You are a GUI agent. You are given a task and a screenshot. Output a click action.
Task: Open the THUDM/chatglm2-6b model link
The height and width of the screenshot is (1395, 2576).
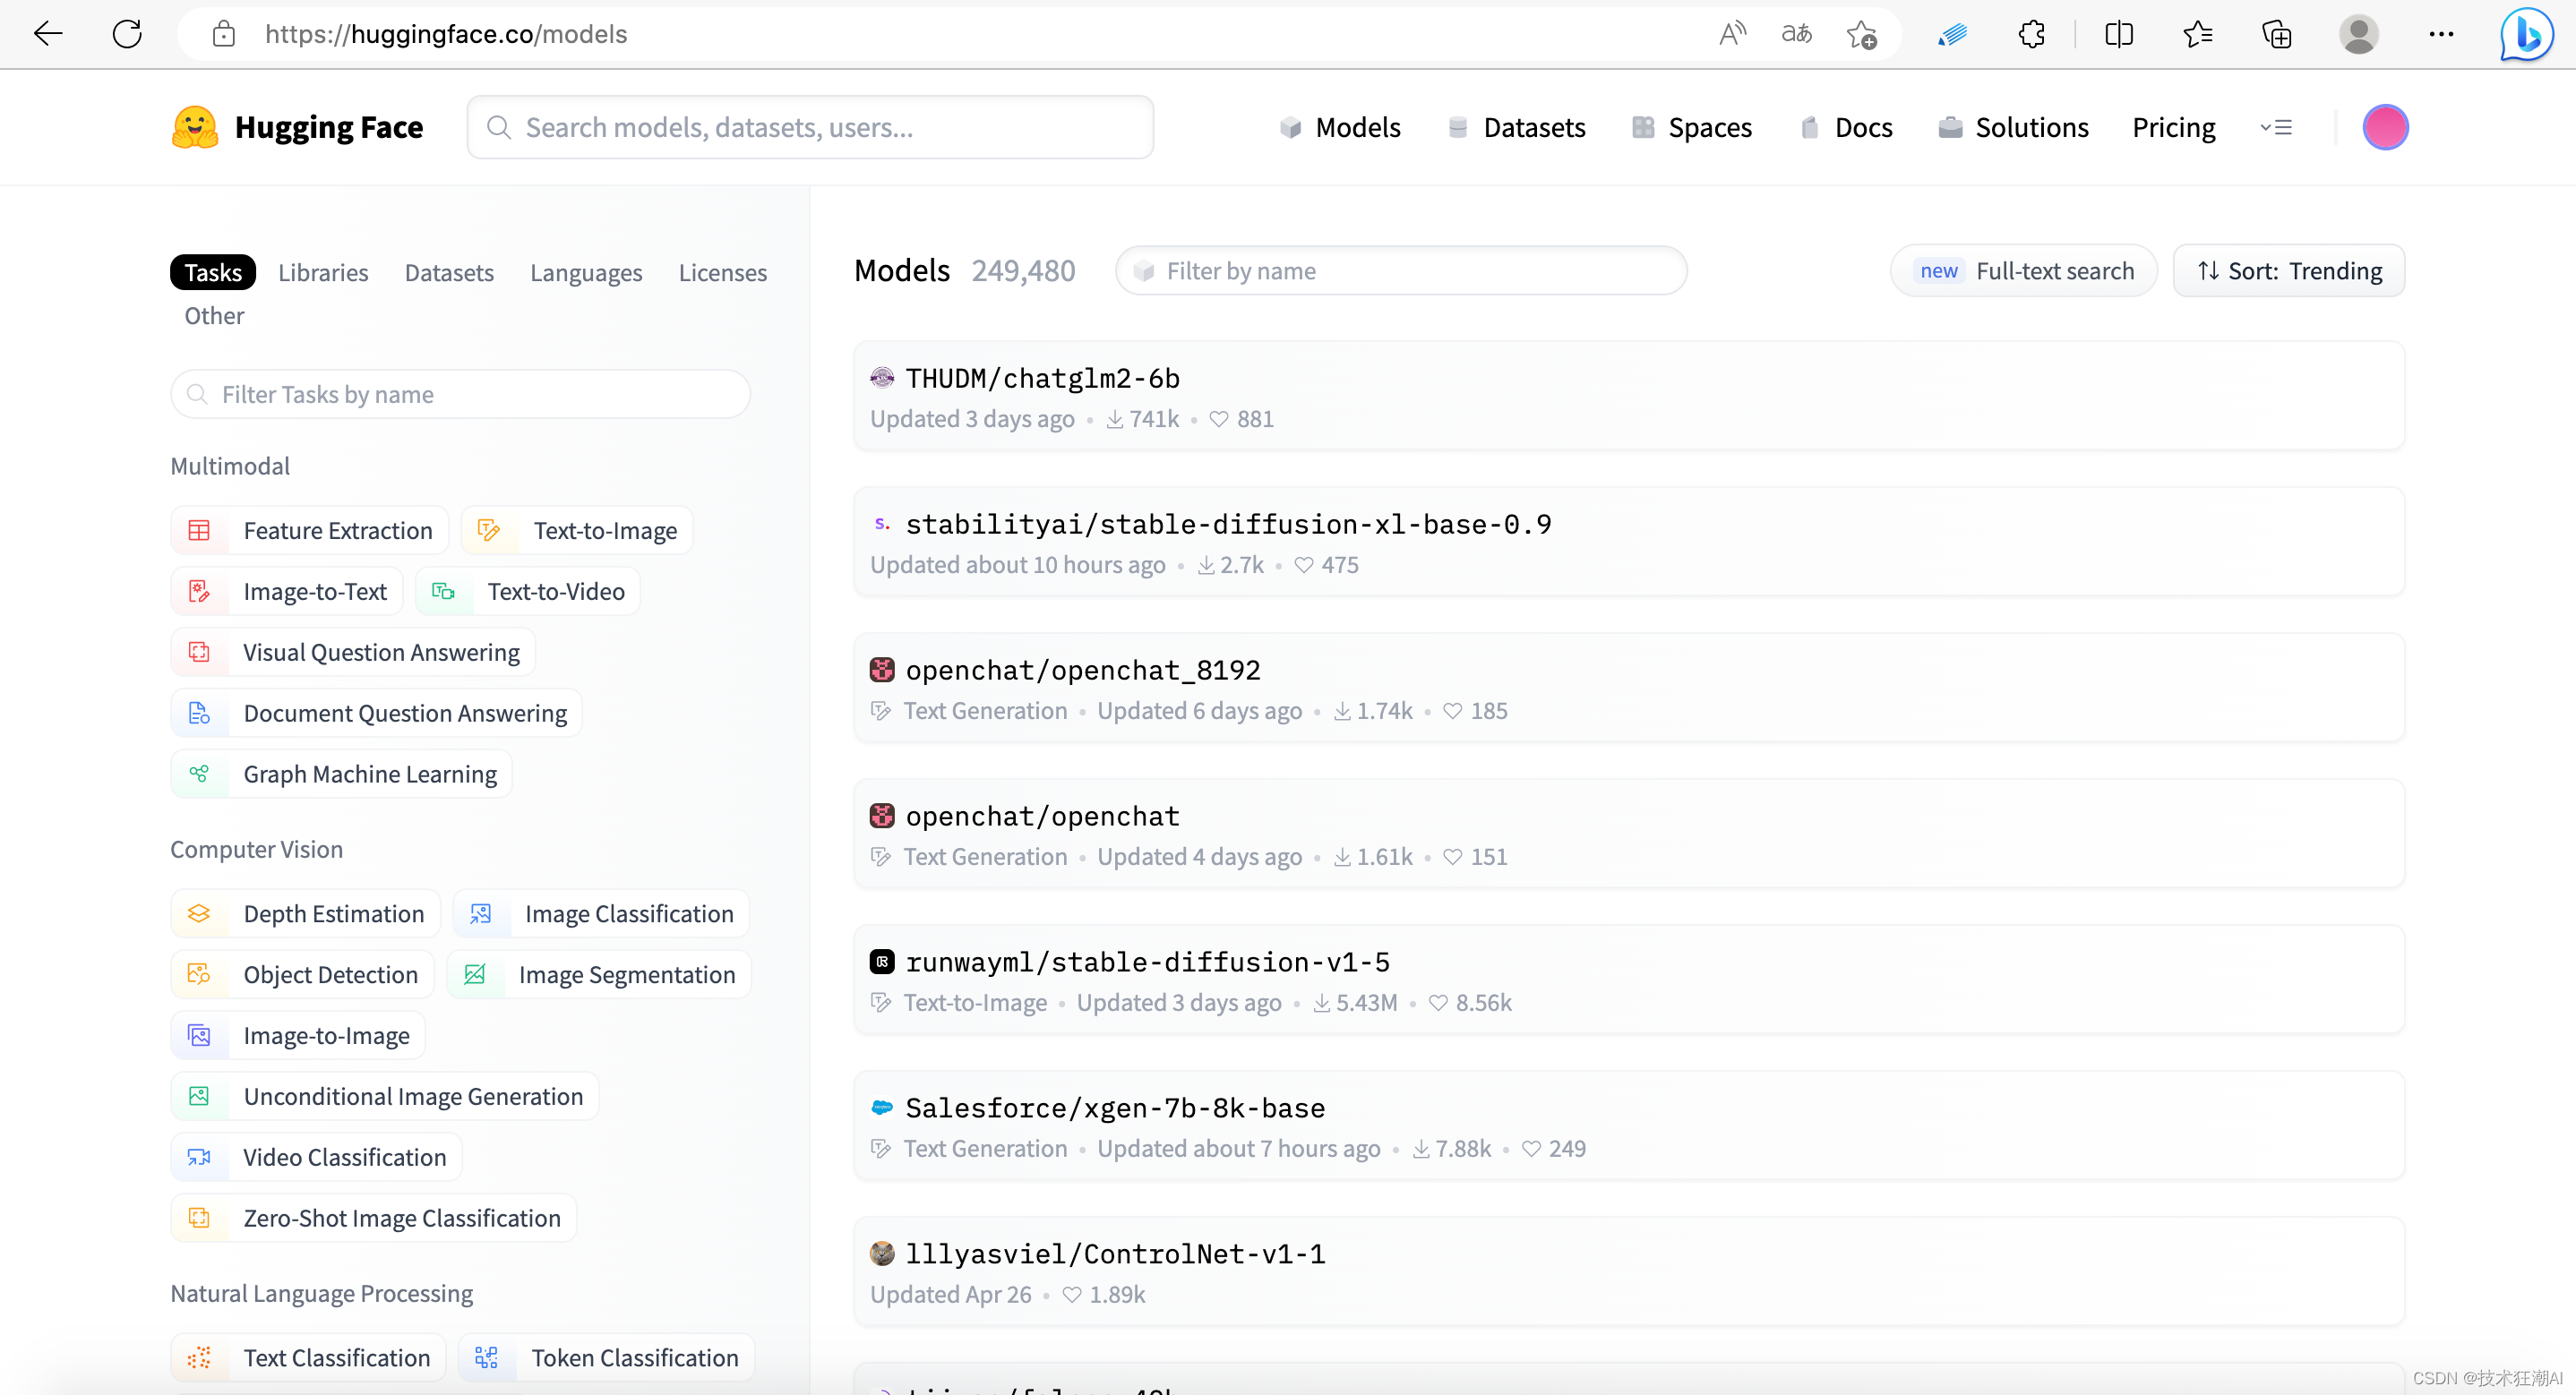(x=1042, y=378)
